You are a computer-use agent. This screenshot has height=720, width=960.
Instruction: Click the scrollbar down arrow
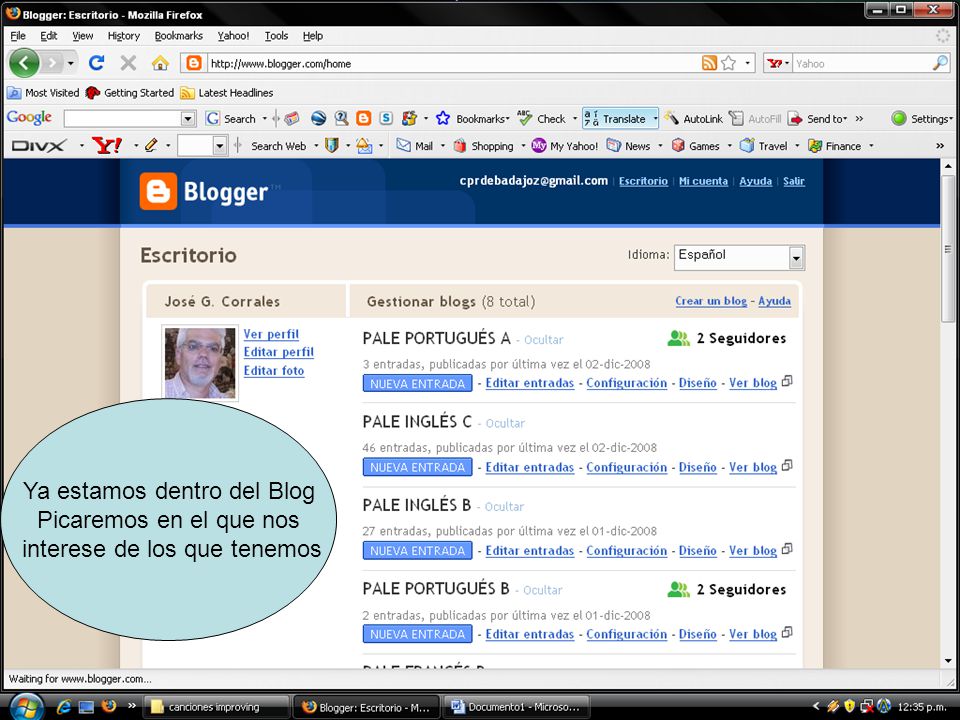(x=948, y=661)
